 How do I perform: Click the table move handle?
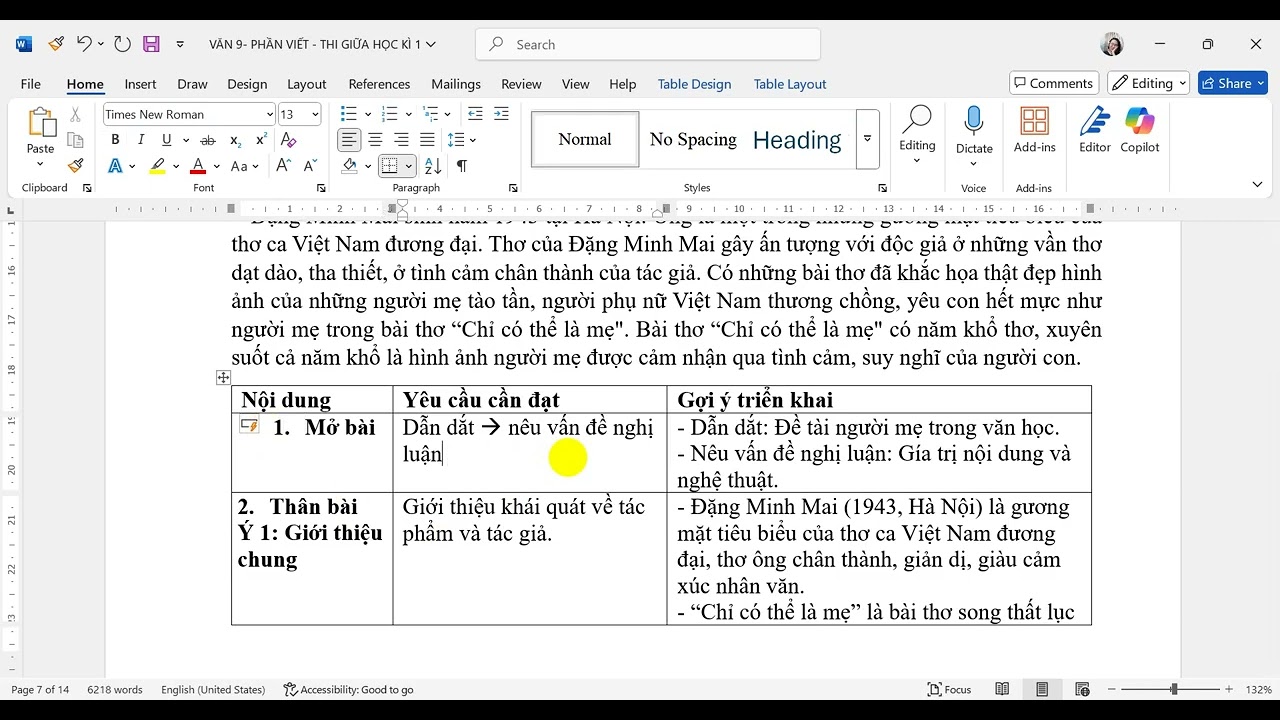pyautogui.click(x=223, y=377)
